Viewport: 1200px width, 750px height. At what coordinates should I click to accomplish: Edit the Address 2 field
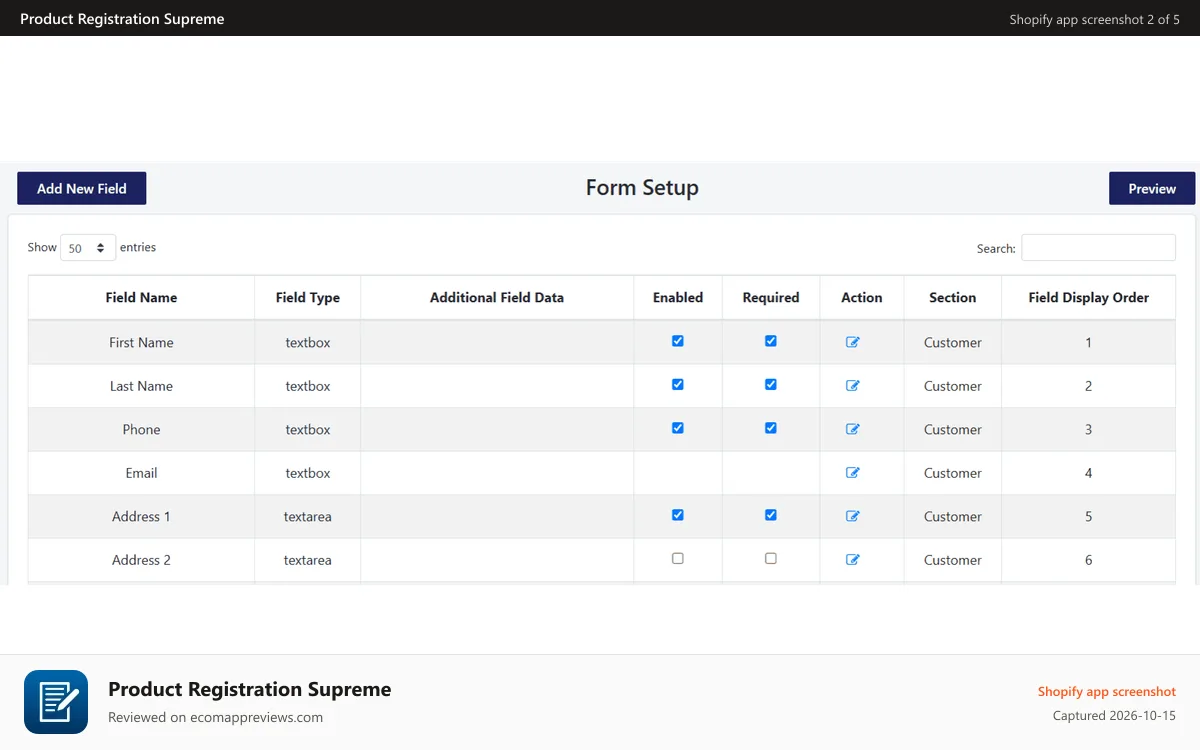click(853, 560)
